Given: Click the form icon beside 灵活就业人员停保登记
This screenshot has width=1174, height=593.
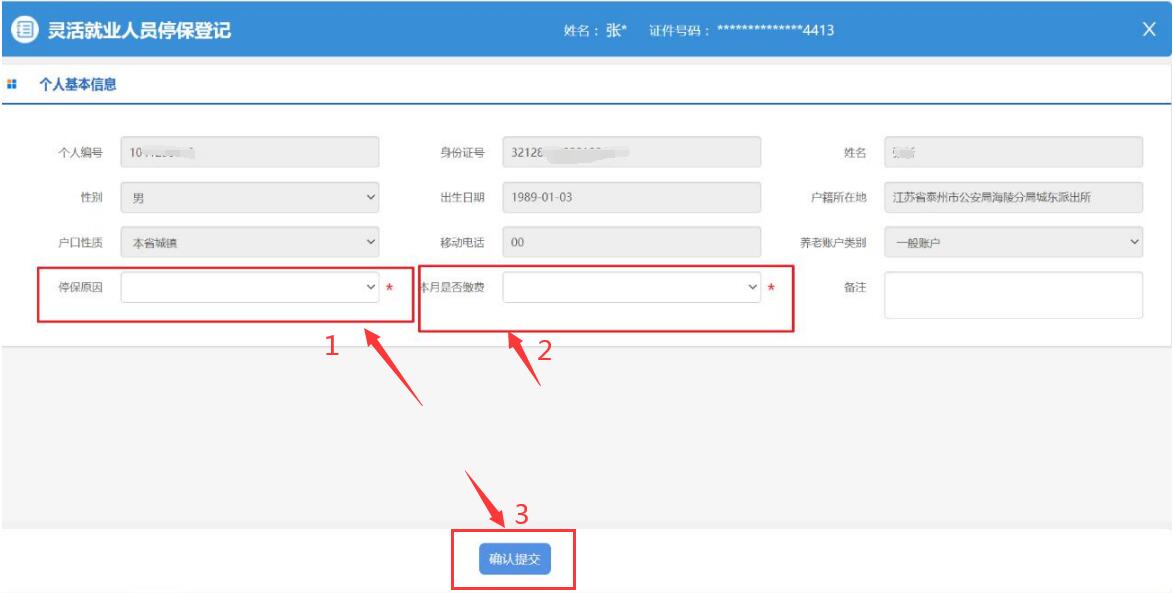Looking at the screenshot, I should [22, 30].
